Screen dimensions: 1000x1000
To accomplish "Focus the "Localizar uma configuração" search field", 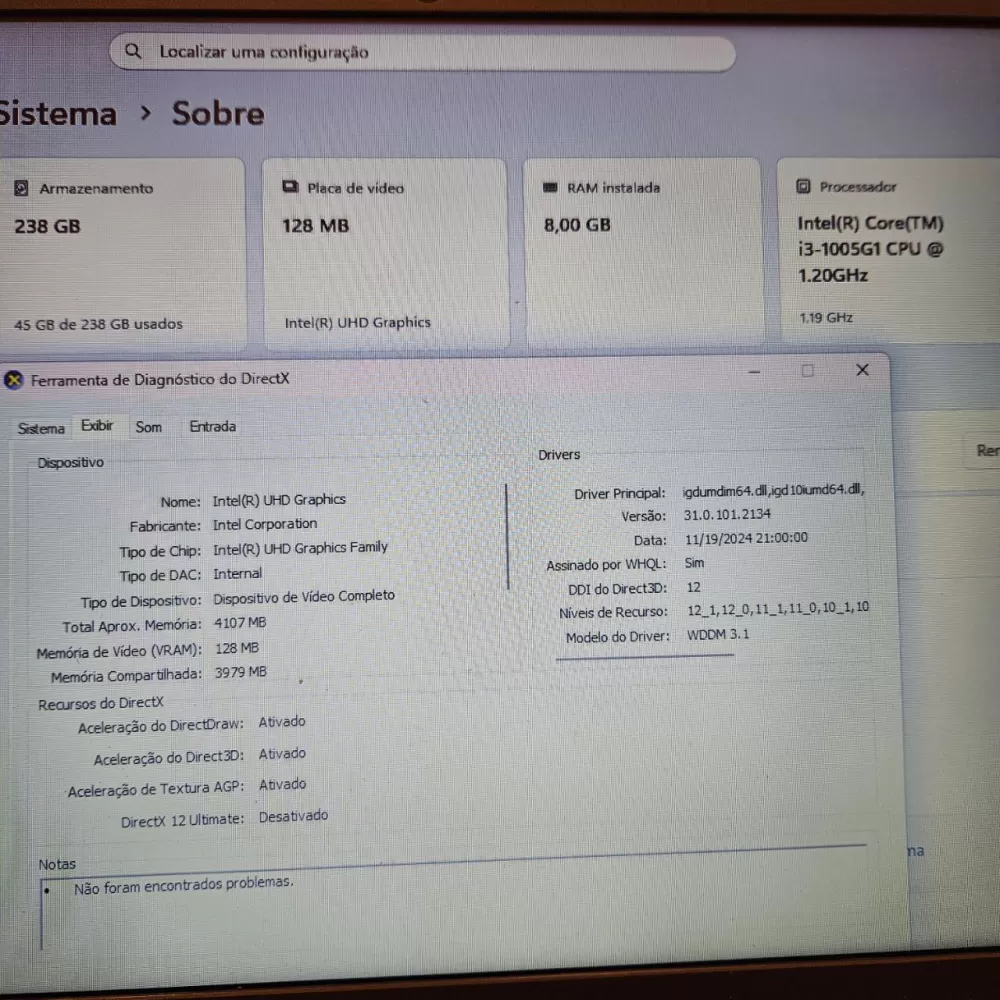I will [422, 53].
